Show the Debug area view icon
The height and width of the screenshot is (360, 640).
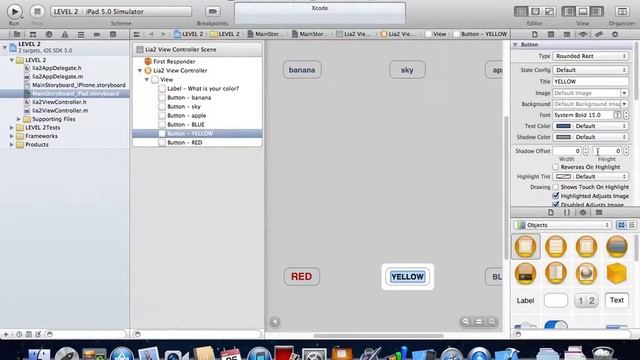pyautogui.click(x=583, y=11)
